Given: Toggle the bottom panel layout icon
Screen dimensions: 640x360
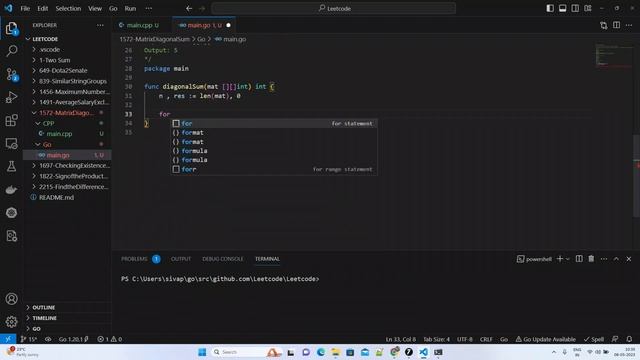Looking at the screenshot, I should [562, 8].
